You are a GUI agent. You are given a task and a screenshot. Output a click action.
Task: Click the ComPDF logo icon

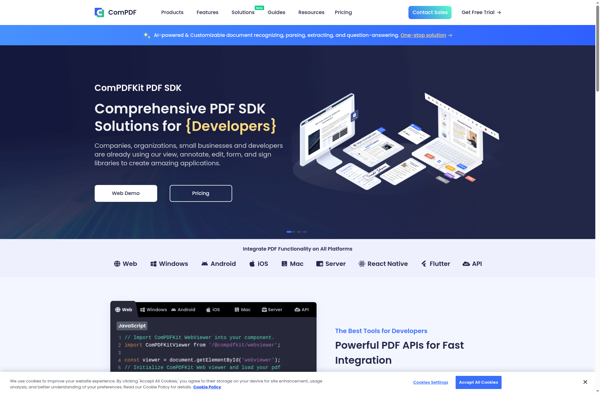99,12
